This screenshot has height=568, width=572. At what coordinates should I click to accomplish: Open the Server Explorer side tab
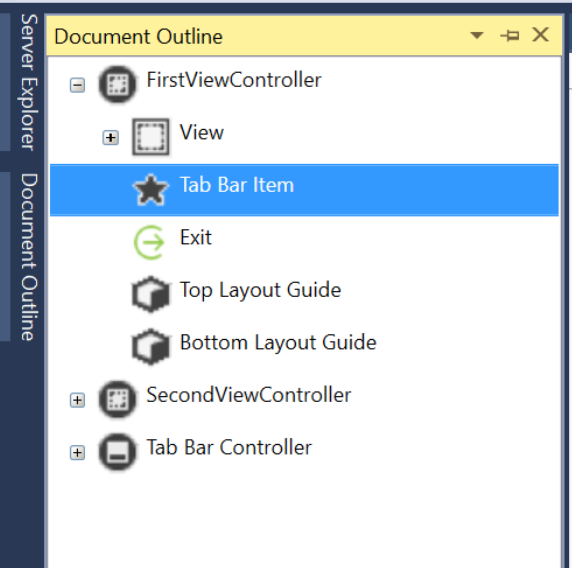pos(28,82)
